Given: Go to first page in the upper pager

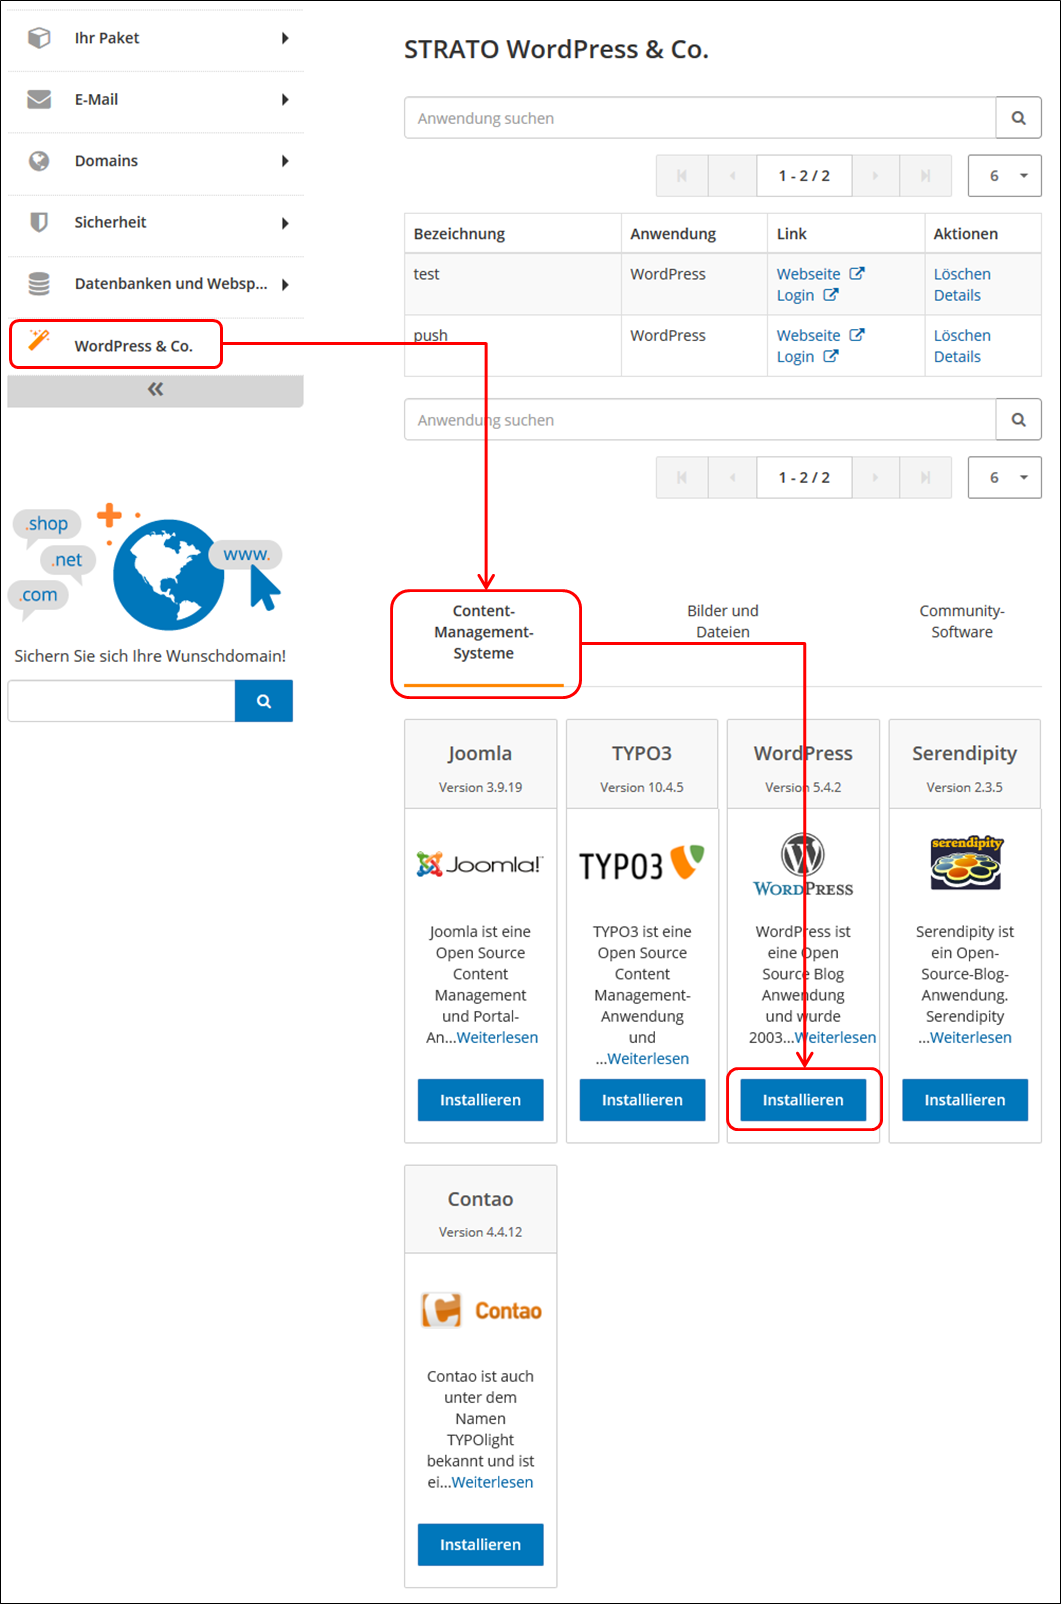Looking at the screenshot, I should [682, 176].
